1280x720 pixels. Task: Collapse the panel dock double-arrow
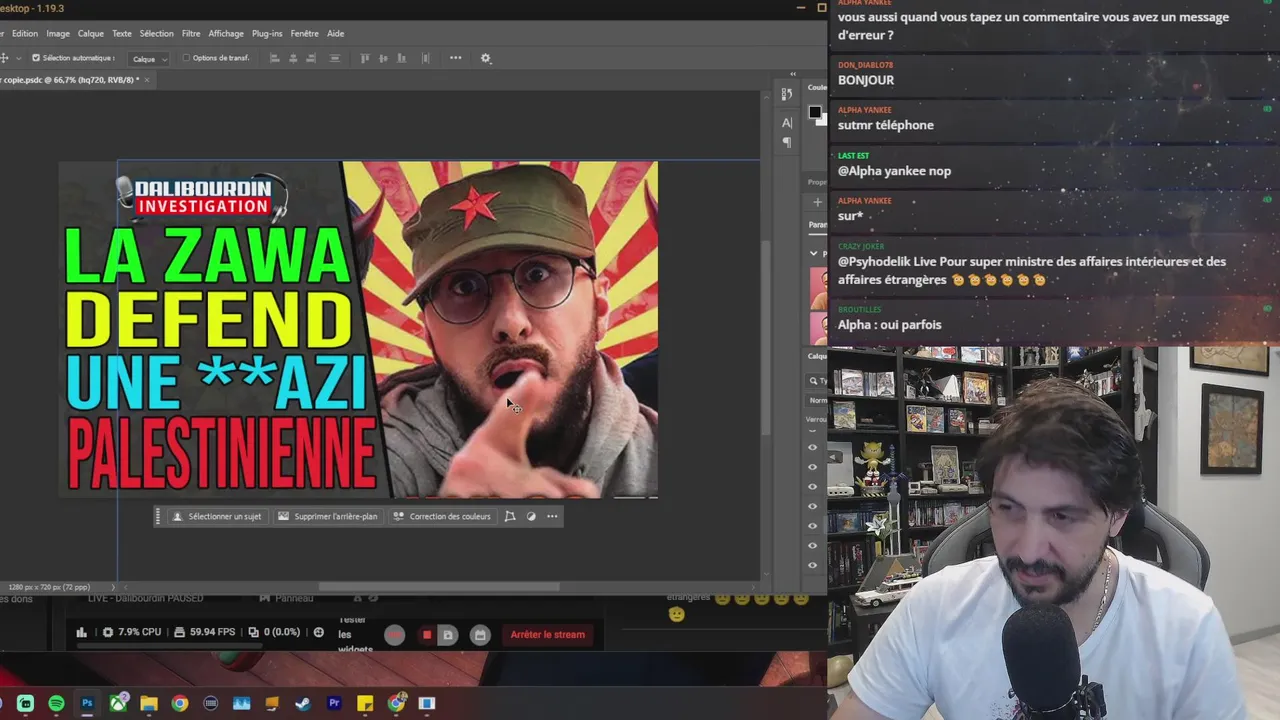[793, 74]
